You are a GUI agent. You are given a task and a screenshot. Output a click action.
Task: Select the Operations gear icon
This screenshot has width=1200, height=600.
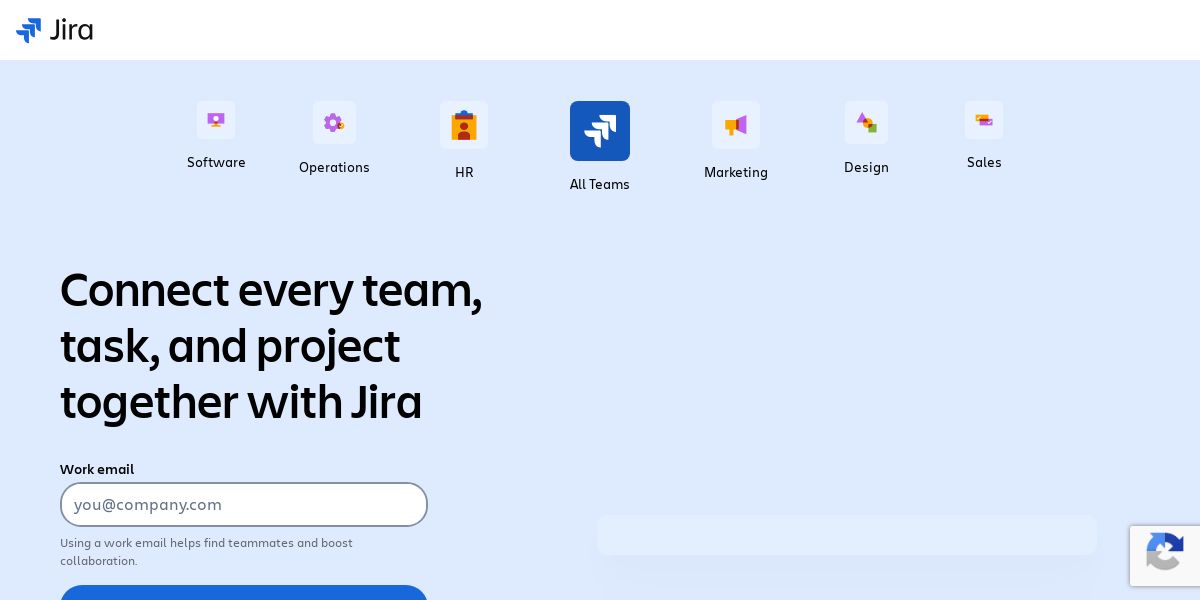point(334,122)
